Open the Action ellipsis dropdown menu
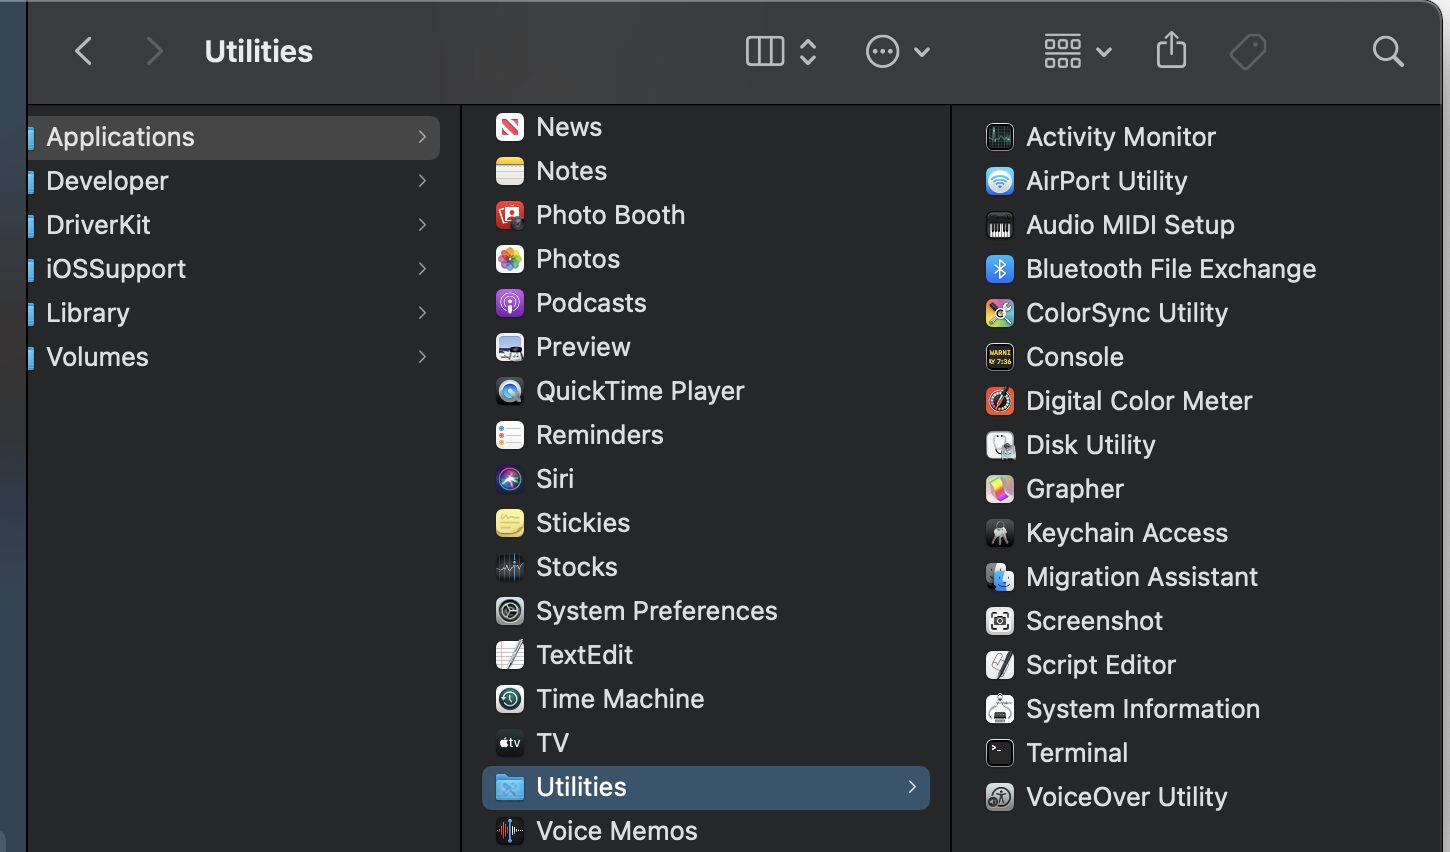 [x=897, y=51]
